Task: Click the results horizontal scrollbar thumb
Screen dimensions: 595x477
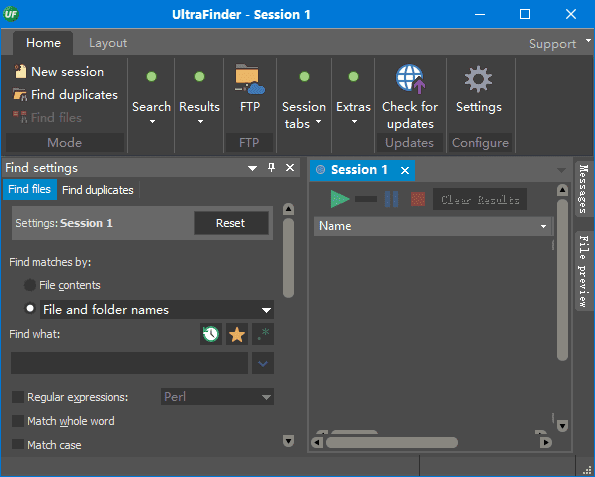Action: point(392,442)
